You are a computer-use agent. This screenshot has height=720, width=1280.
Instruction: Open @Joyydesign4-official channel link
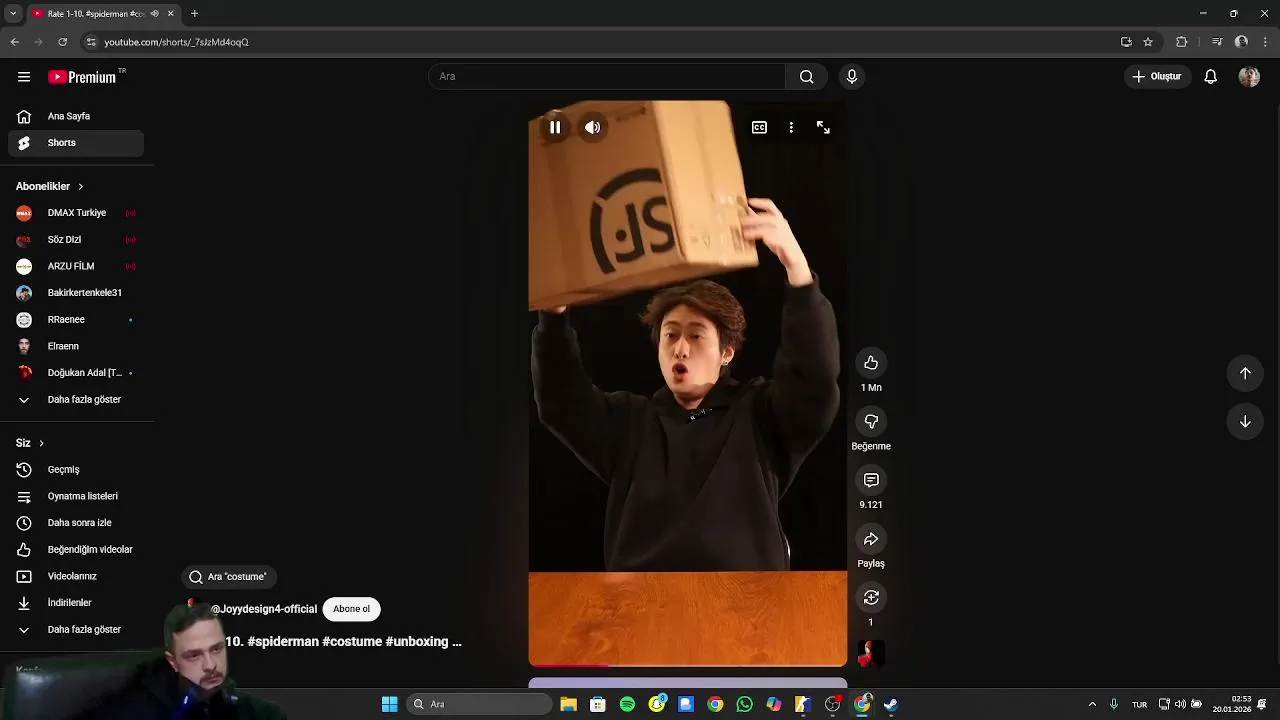264,609
